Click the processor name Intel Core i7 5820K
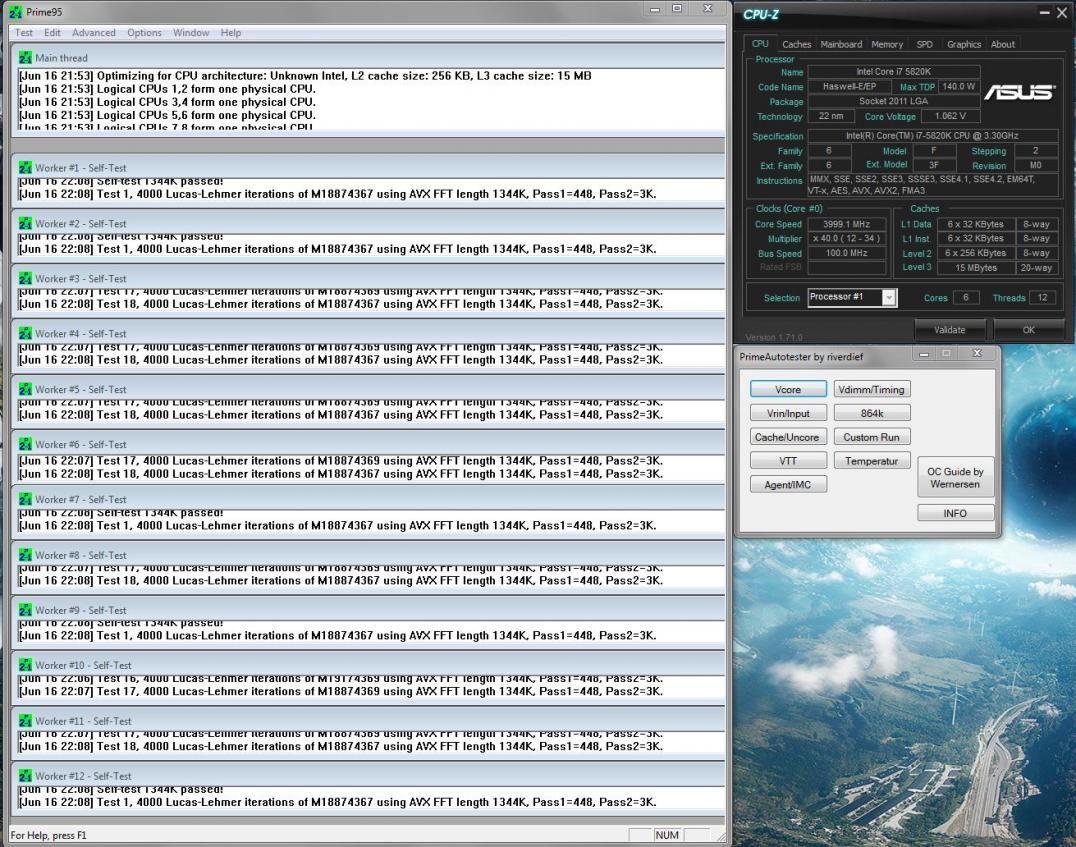This screenshot has height=847, width=1076. point(893,71)
